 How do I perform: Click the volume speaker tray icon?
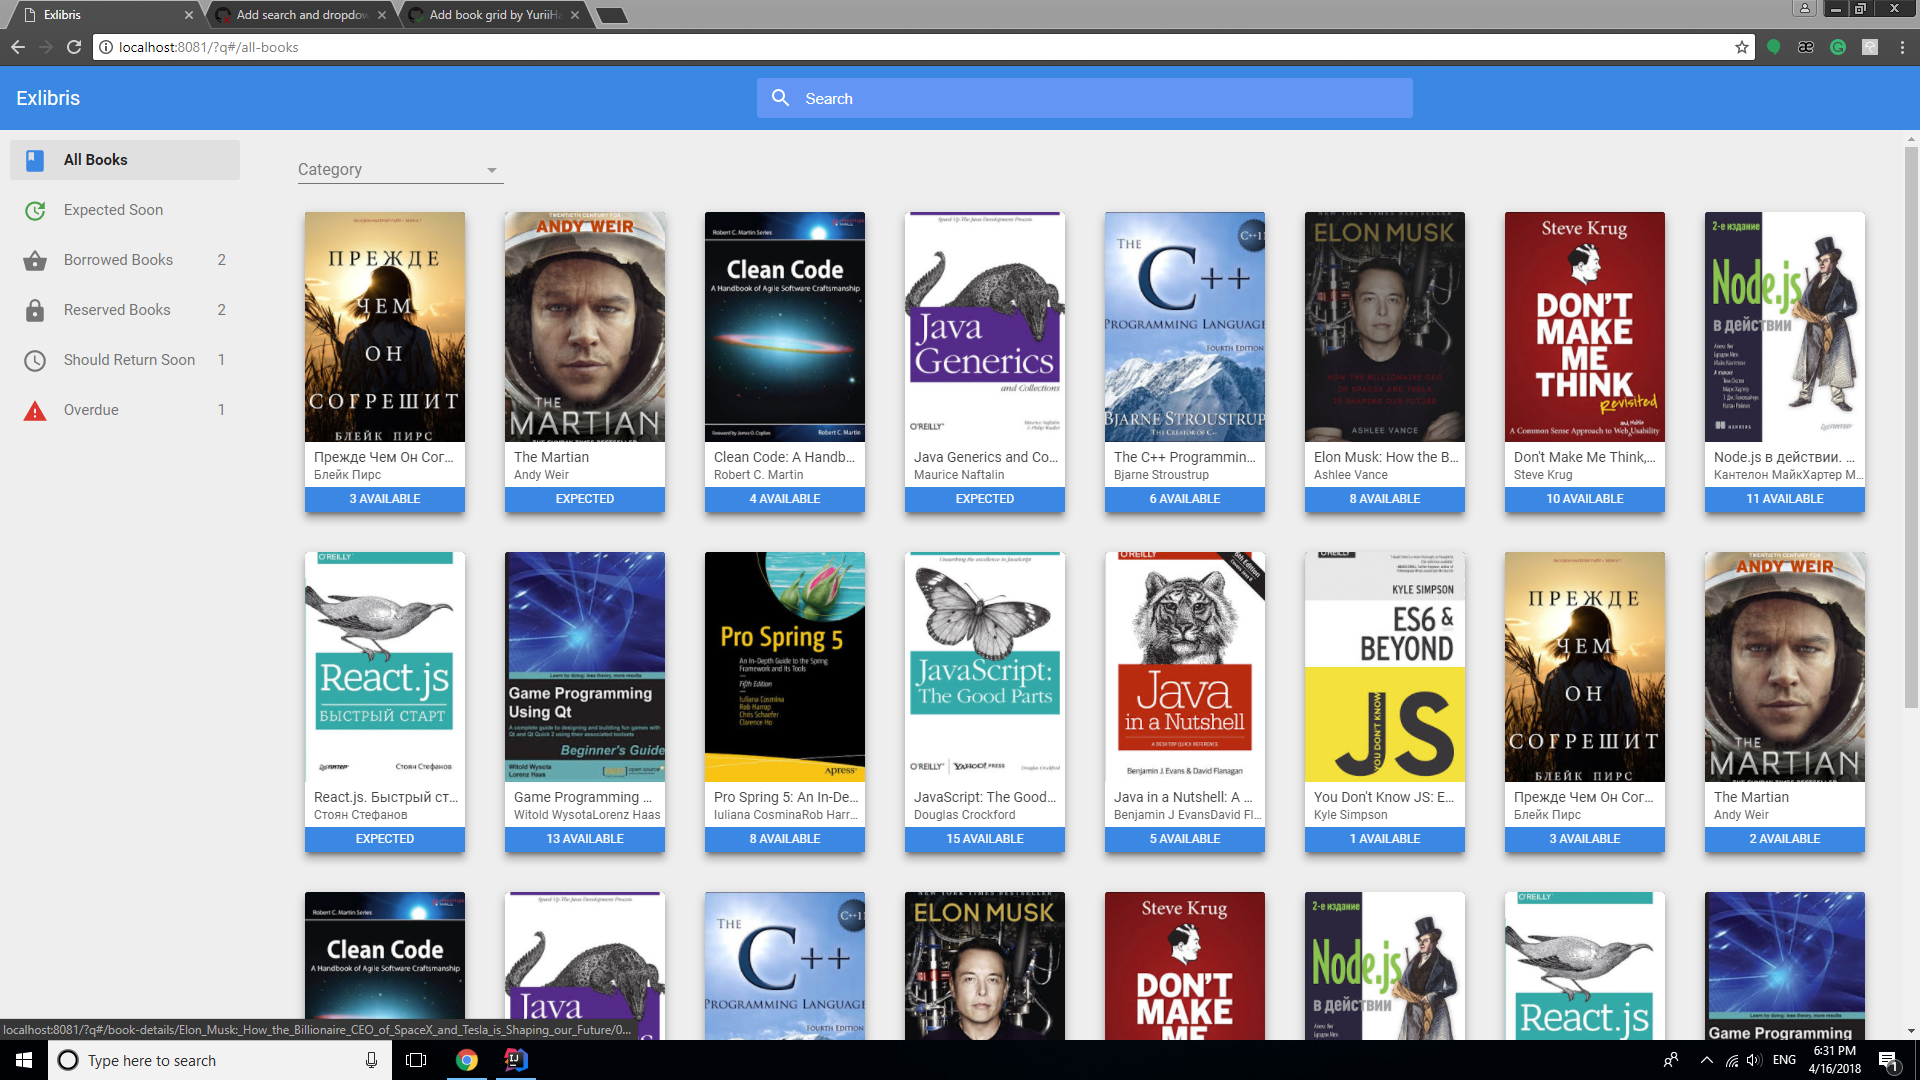(1754, 1060)
